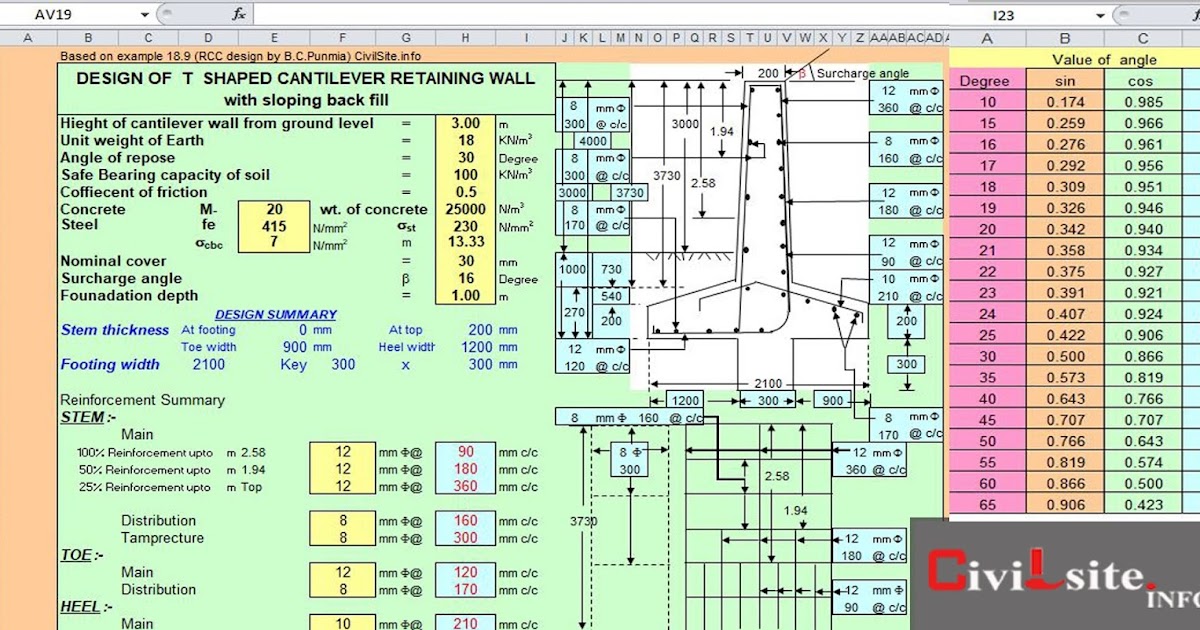Select the sin value 0.174 for 10 degrees
This screenshot has width=1200, height=630.
(x=1064, y=100)
